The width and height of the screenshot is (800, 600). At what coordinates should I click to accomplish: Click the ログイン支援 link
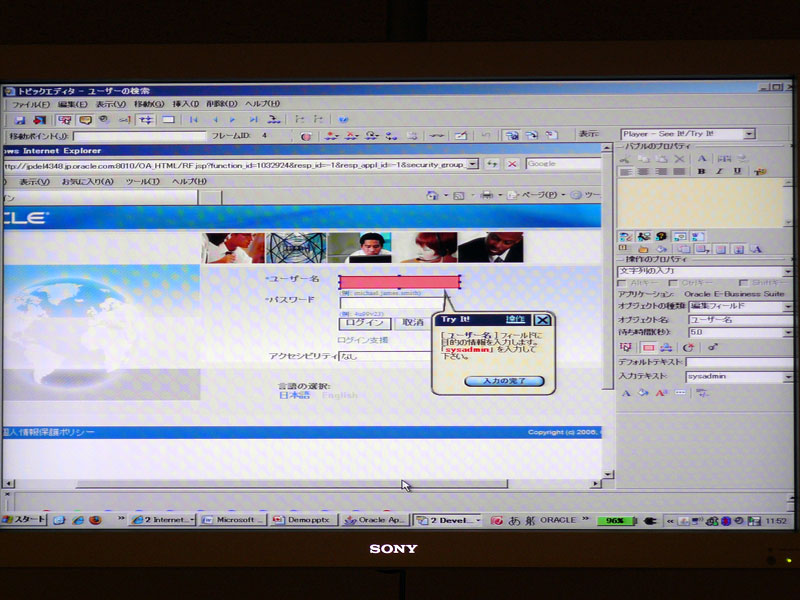pyautogui.click(x=362, y=340)
